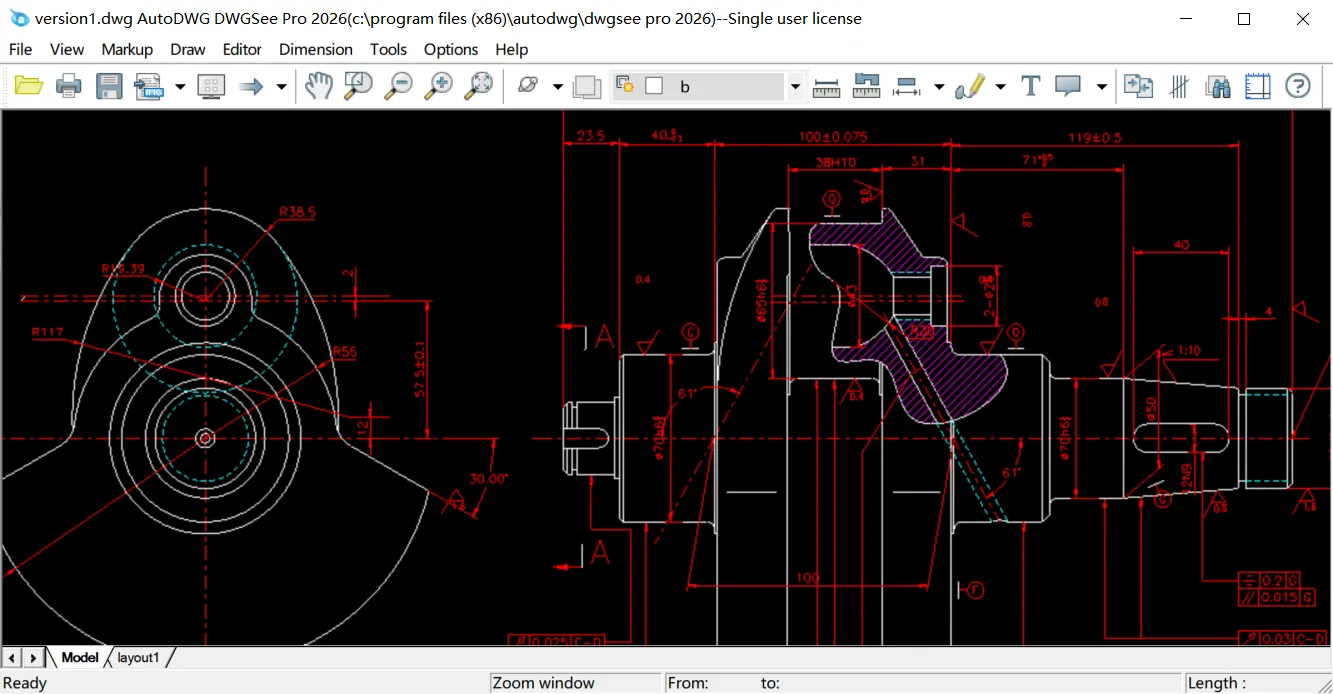The image size is (1333, 694).
Task: Click the Zoom window status bar field
Action: pyautogui.click(x=575, y=682)
